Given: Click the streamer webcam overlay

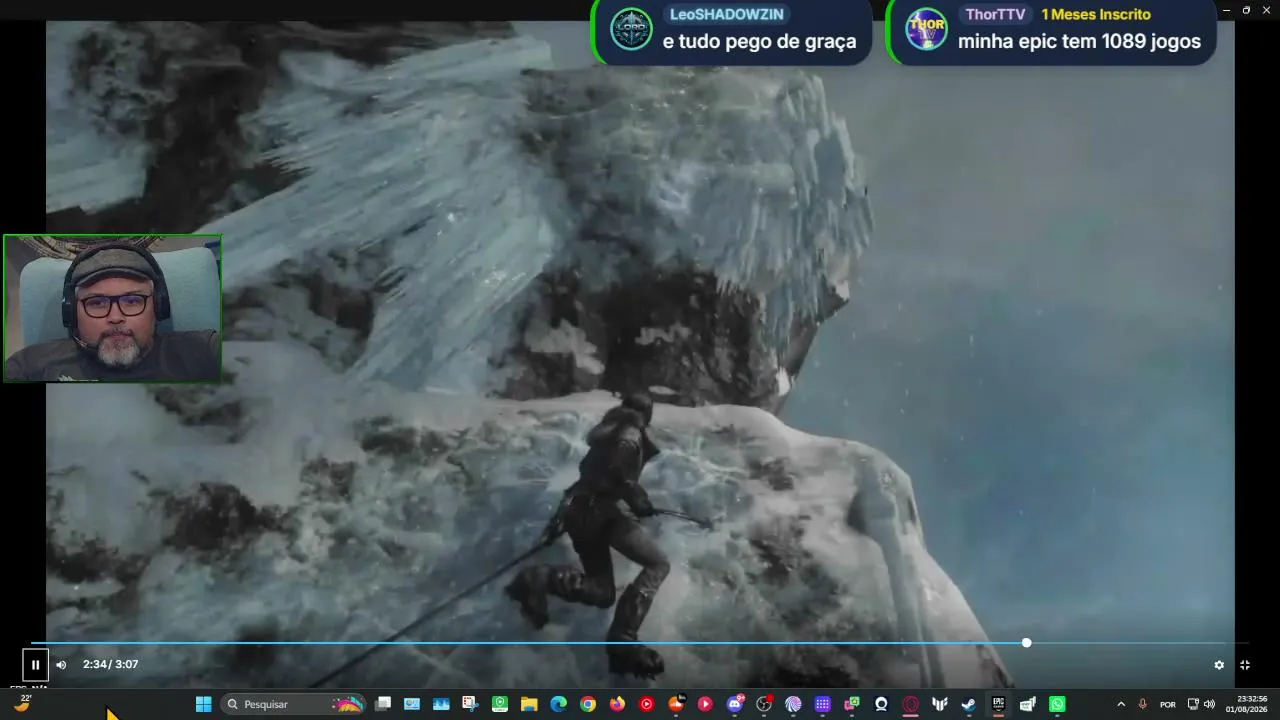Looking at the screenshot, I should tap(112, 308).
